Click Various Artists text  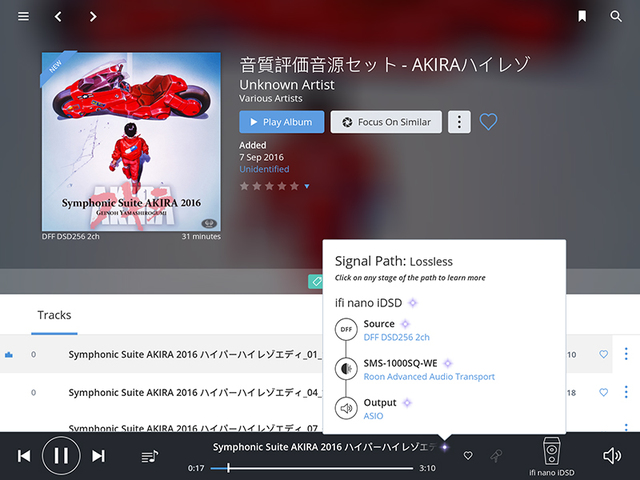coord(271,98)
